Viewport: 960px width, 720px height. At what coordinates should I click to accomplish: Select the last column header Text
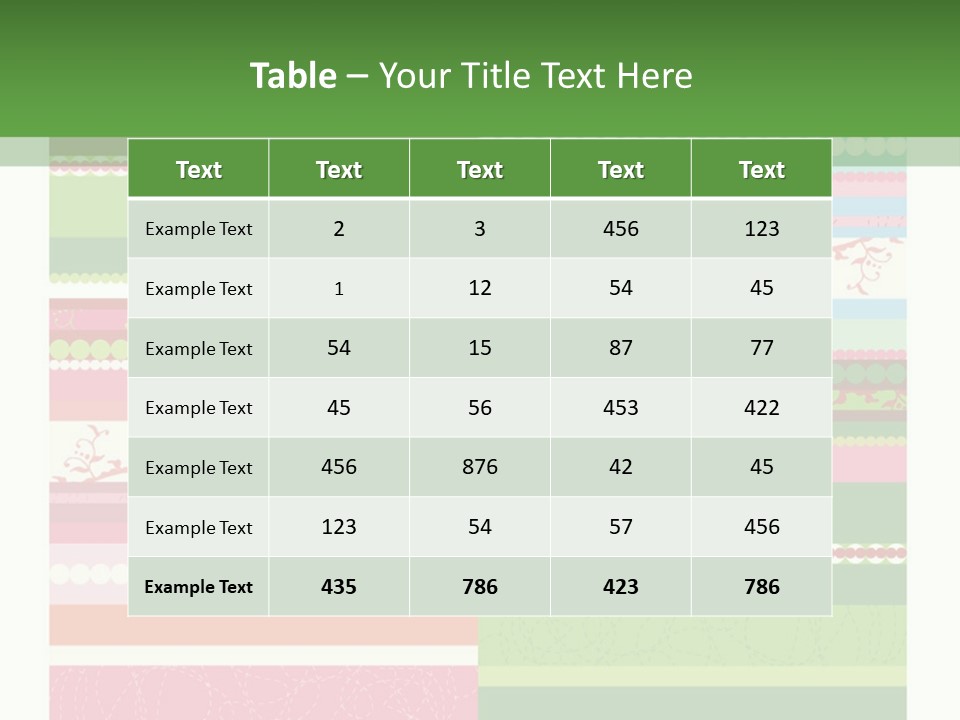(x=761, y=170)
